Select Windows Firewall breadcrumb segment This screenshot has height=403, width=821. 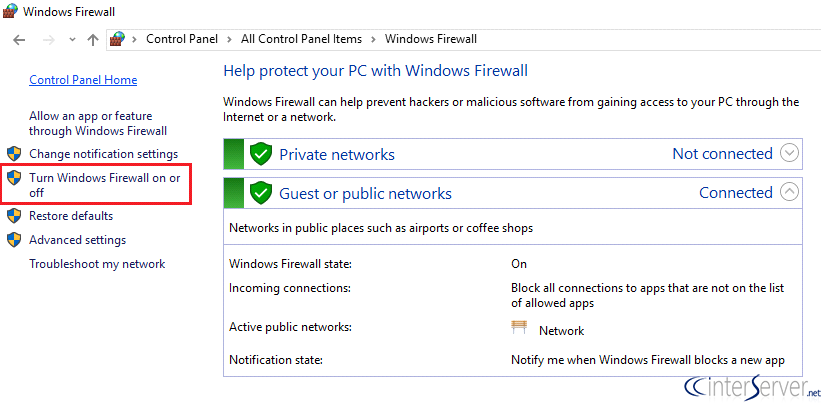click(430, 39)
